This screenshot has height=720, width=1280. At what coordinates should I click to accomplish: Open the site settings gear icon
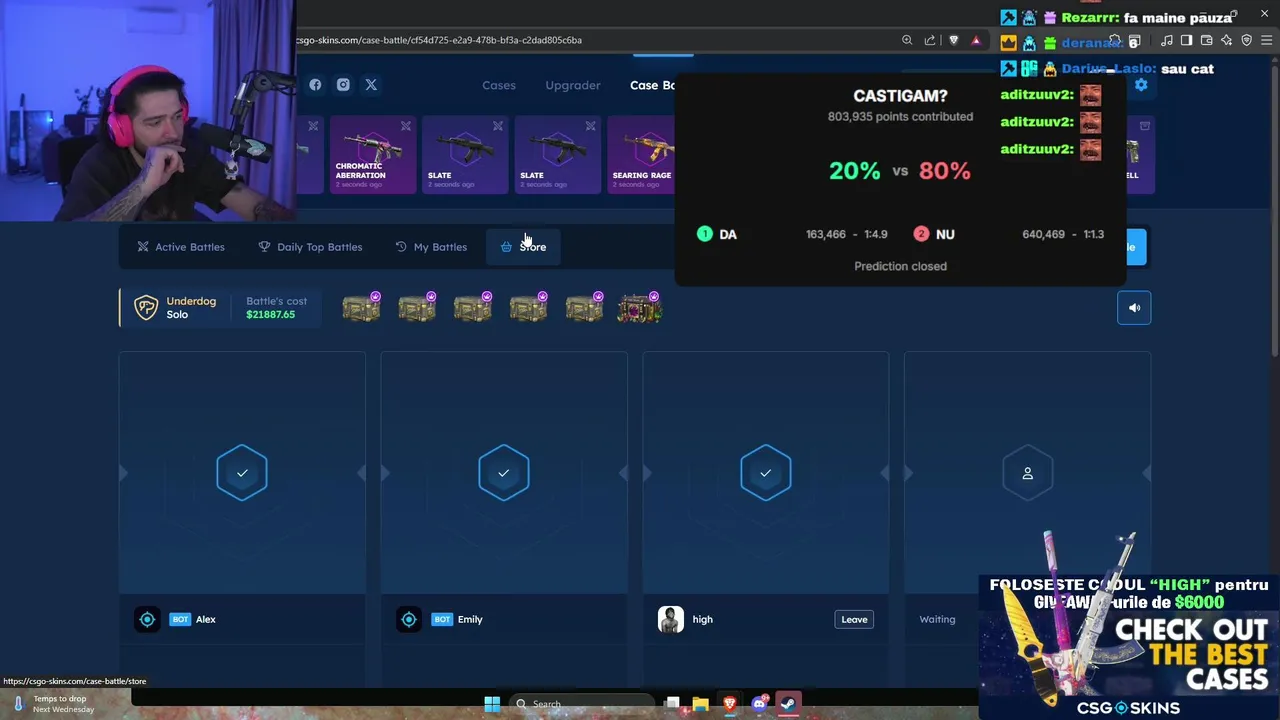coord(1141,85)
